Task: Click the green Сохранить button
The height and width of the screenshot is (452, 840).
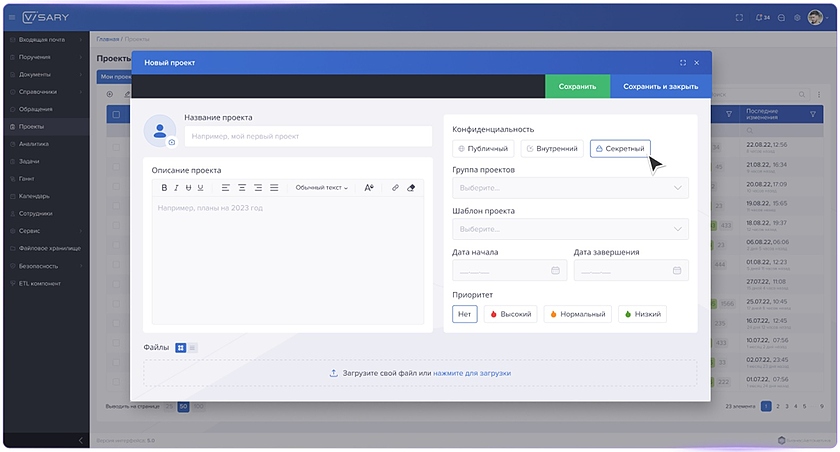Action: [x=577, y=86]
